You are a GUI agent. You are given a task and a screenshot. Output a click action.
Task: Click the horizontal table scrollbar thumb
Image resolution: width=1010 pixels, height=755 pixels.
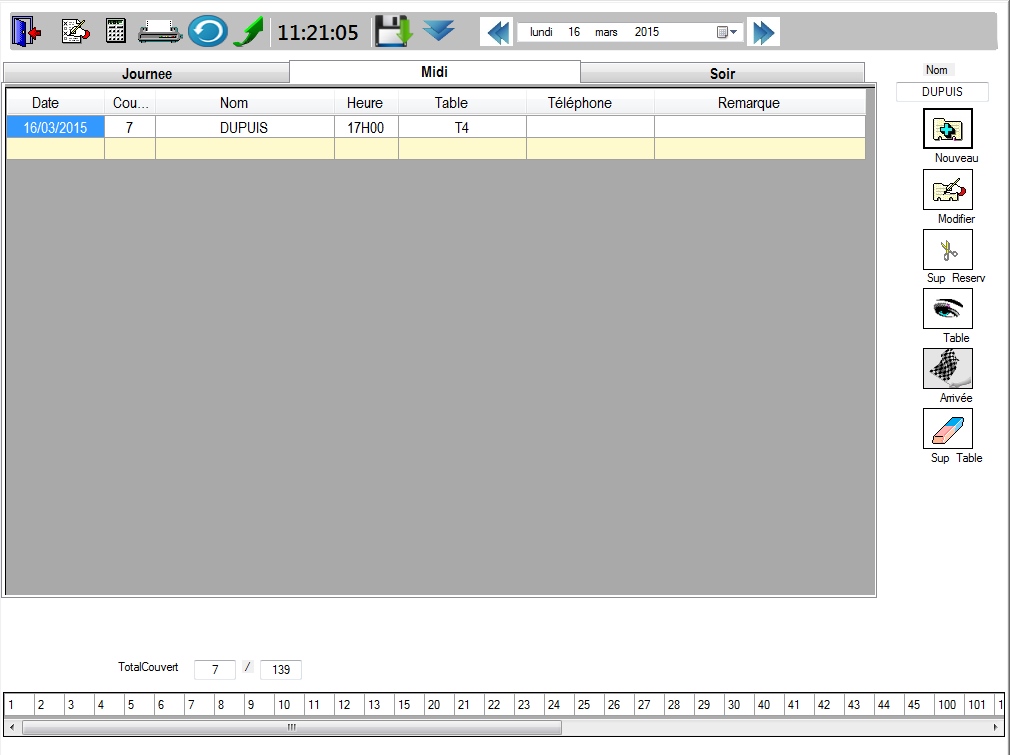[x=291, y=728]
